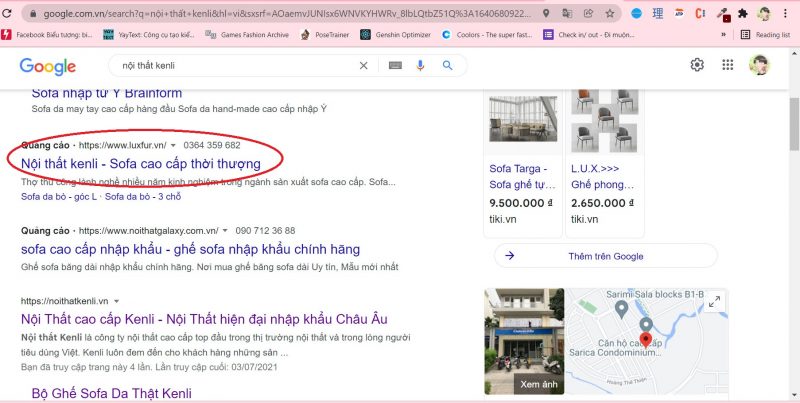Click Thêm trên Google button
This screenshot has height=403, width=800.
606,256
